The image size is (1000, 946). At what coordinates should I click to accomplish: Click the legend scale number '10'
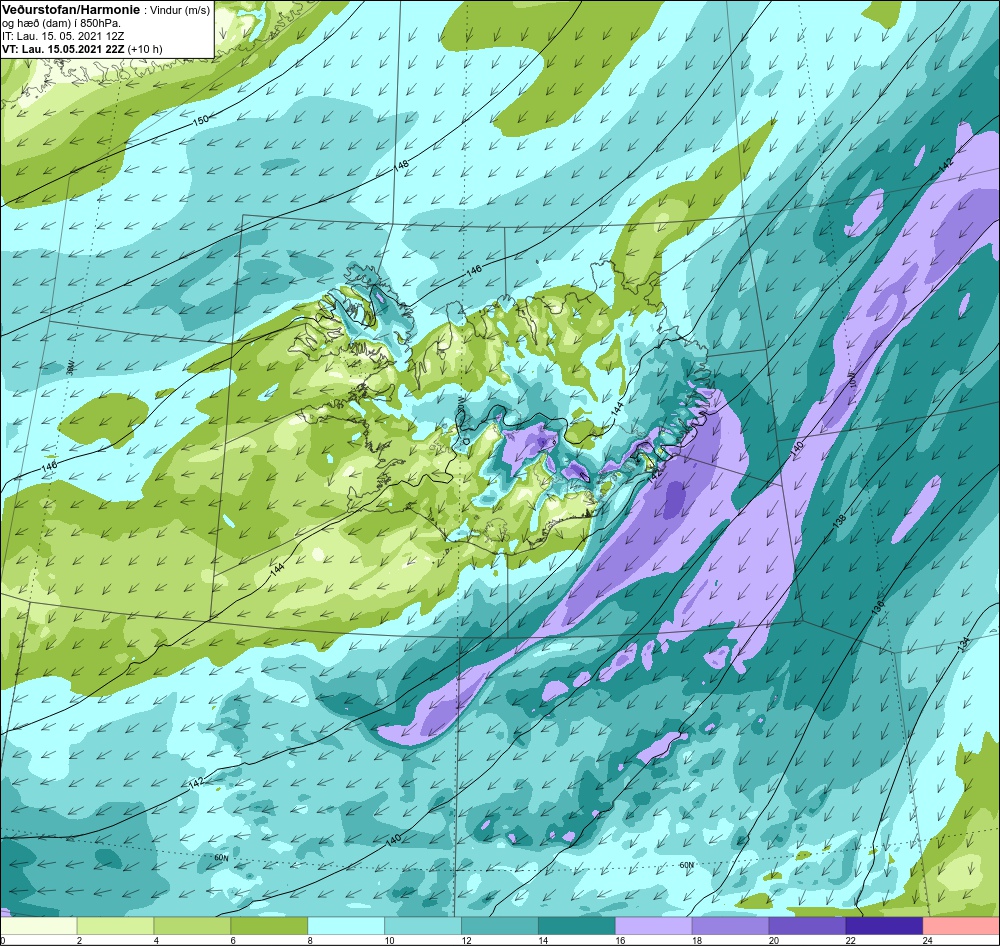pos(389,940)
